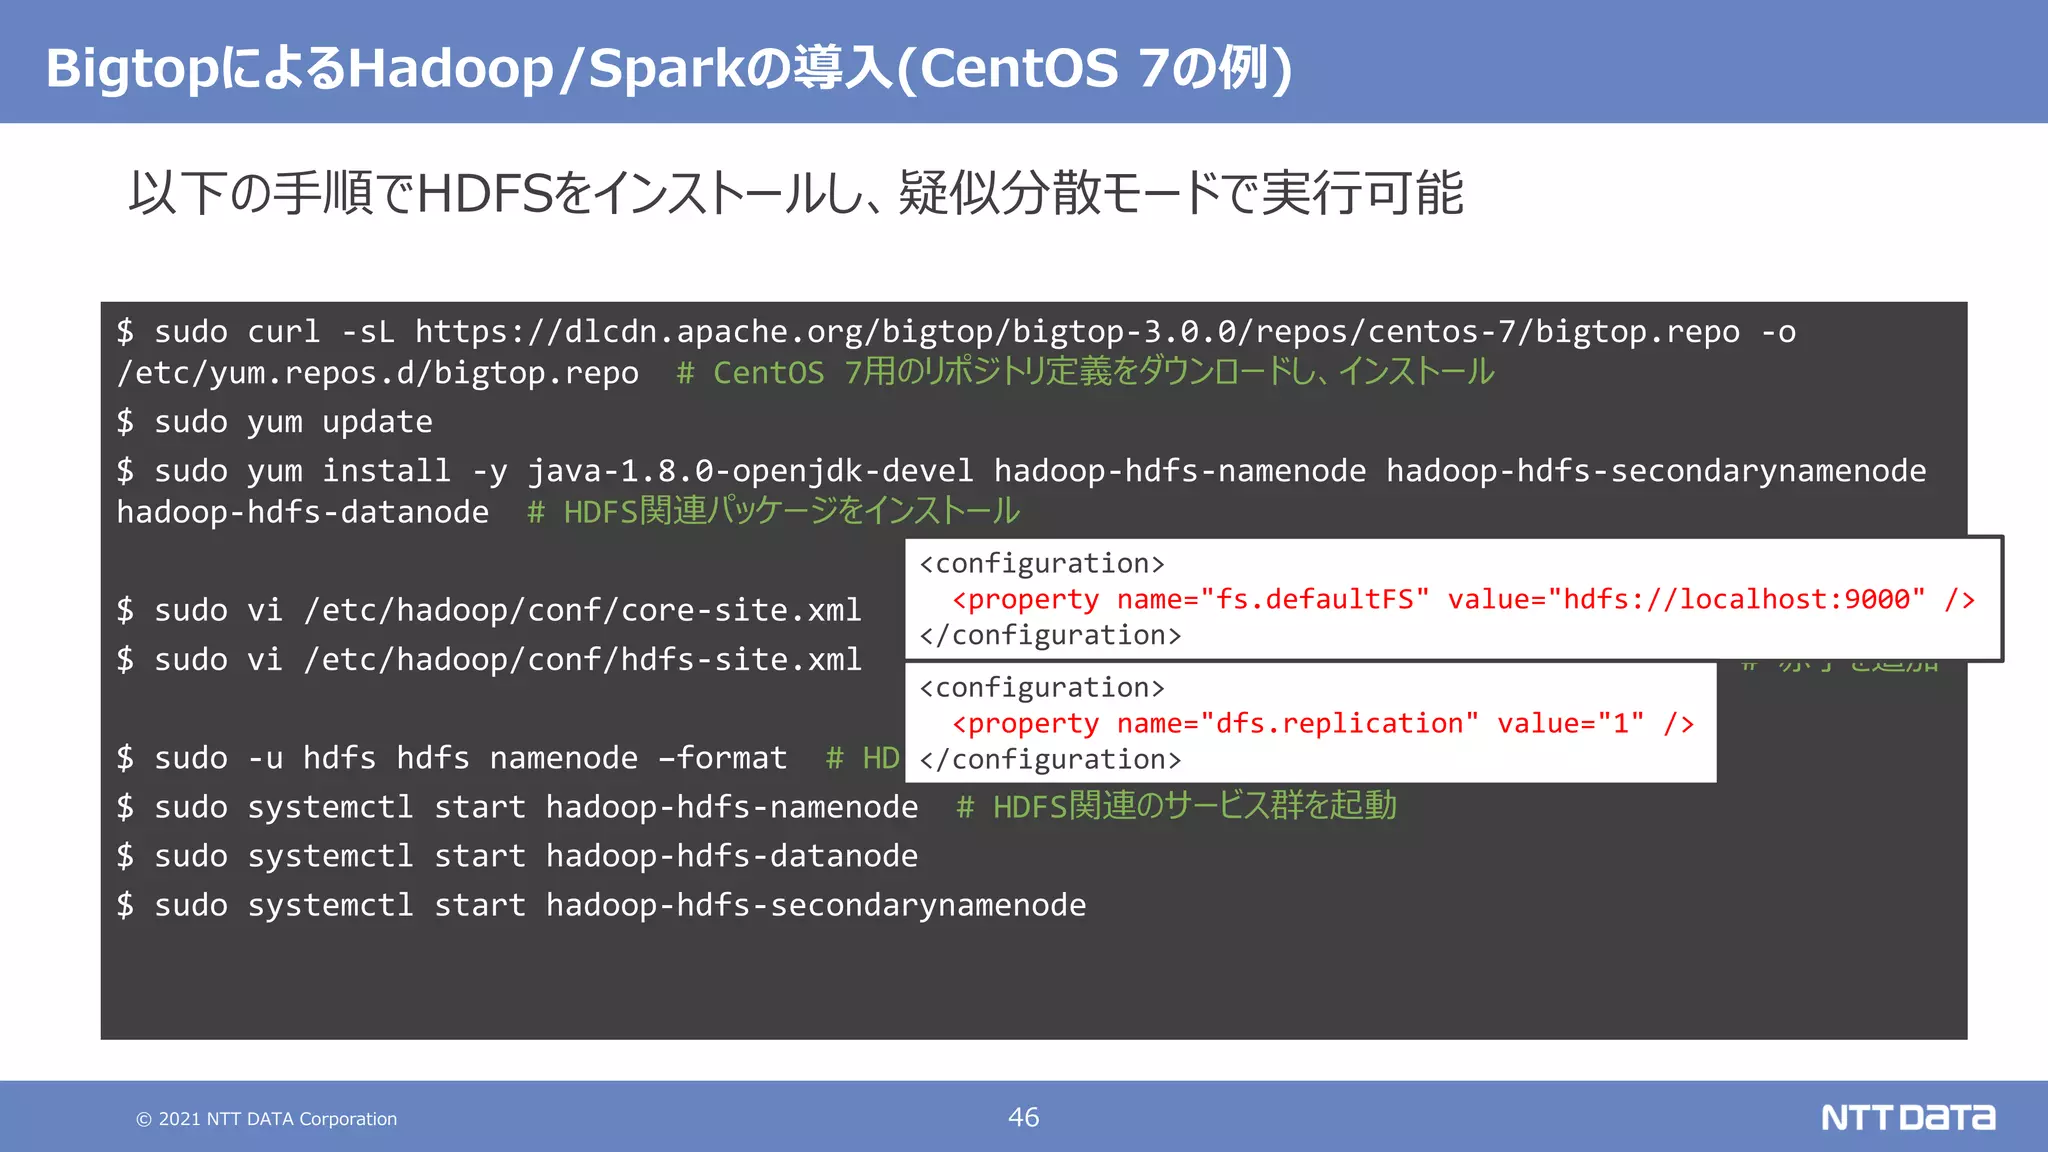Click the page number 46
The height and width of the screenshot is (1152, 2048).
tap(1024, 1117)
